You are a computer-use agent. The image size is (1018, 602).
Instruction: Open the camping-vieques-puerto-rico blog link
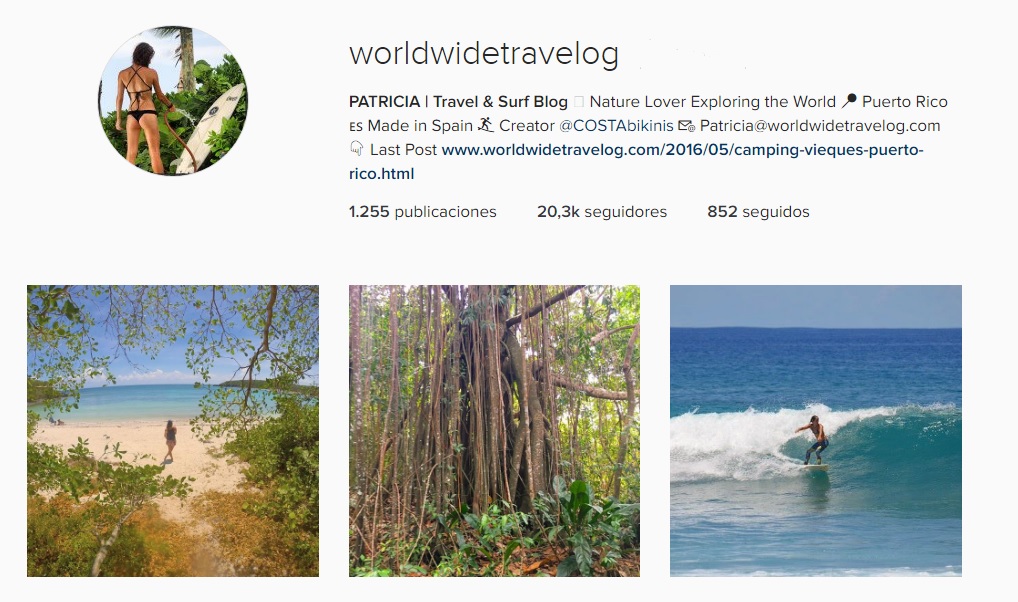(682, 150)
